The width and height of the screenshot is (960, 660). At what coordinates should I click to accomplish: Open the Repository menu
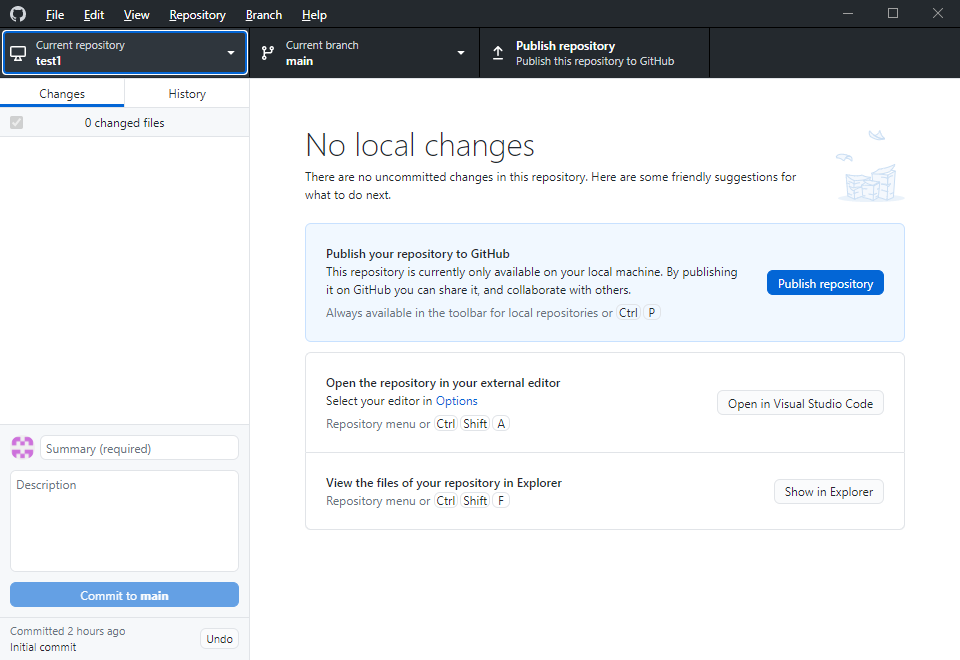pos(197,15)
